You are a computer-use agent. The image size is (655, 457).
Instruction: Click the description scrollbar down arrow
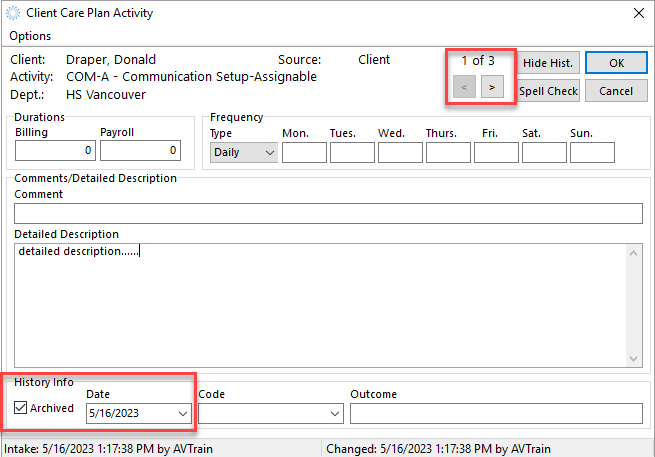tap(633, 358)
